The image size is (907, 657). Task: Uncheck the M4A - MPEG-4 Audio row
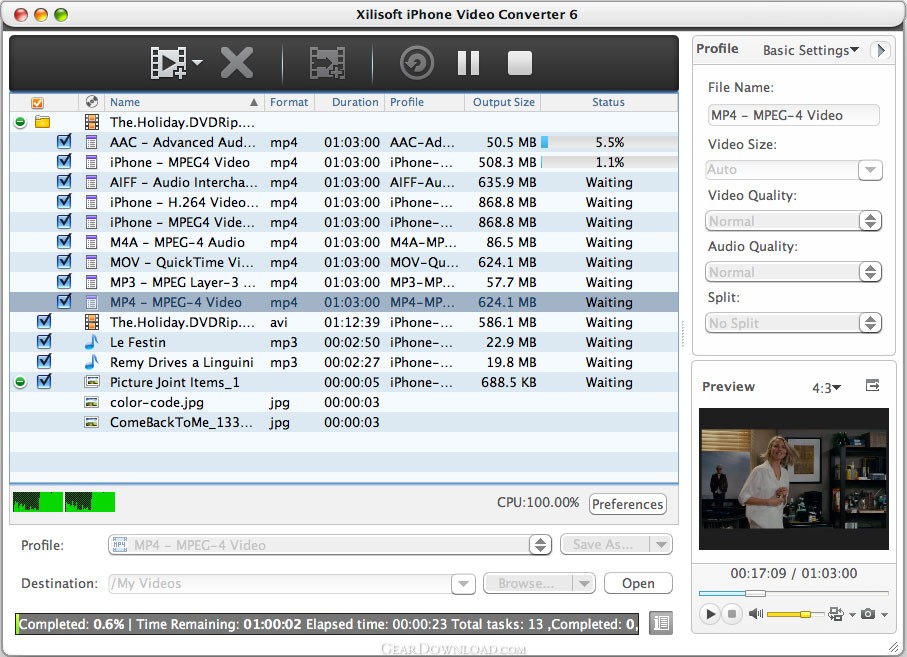click(64, 241)
